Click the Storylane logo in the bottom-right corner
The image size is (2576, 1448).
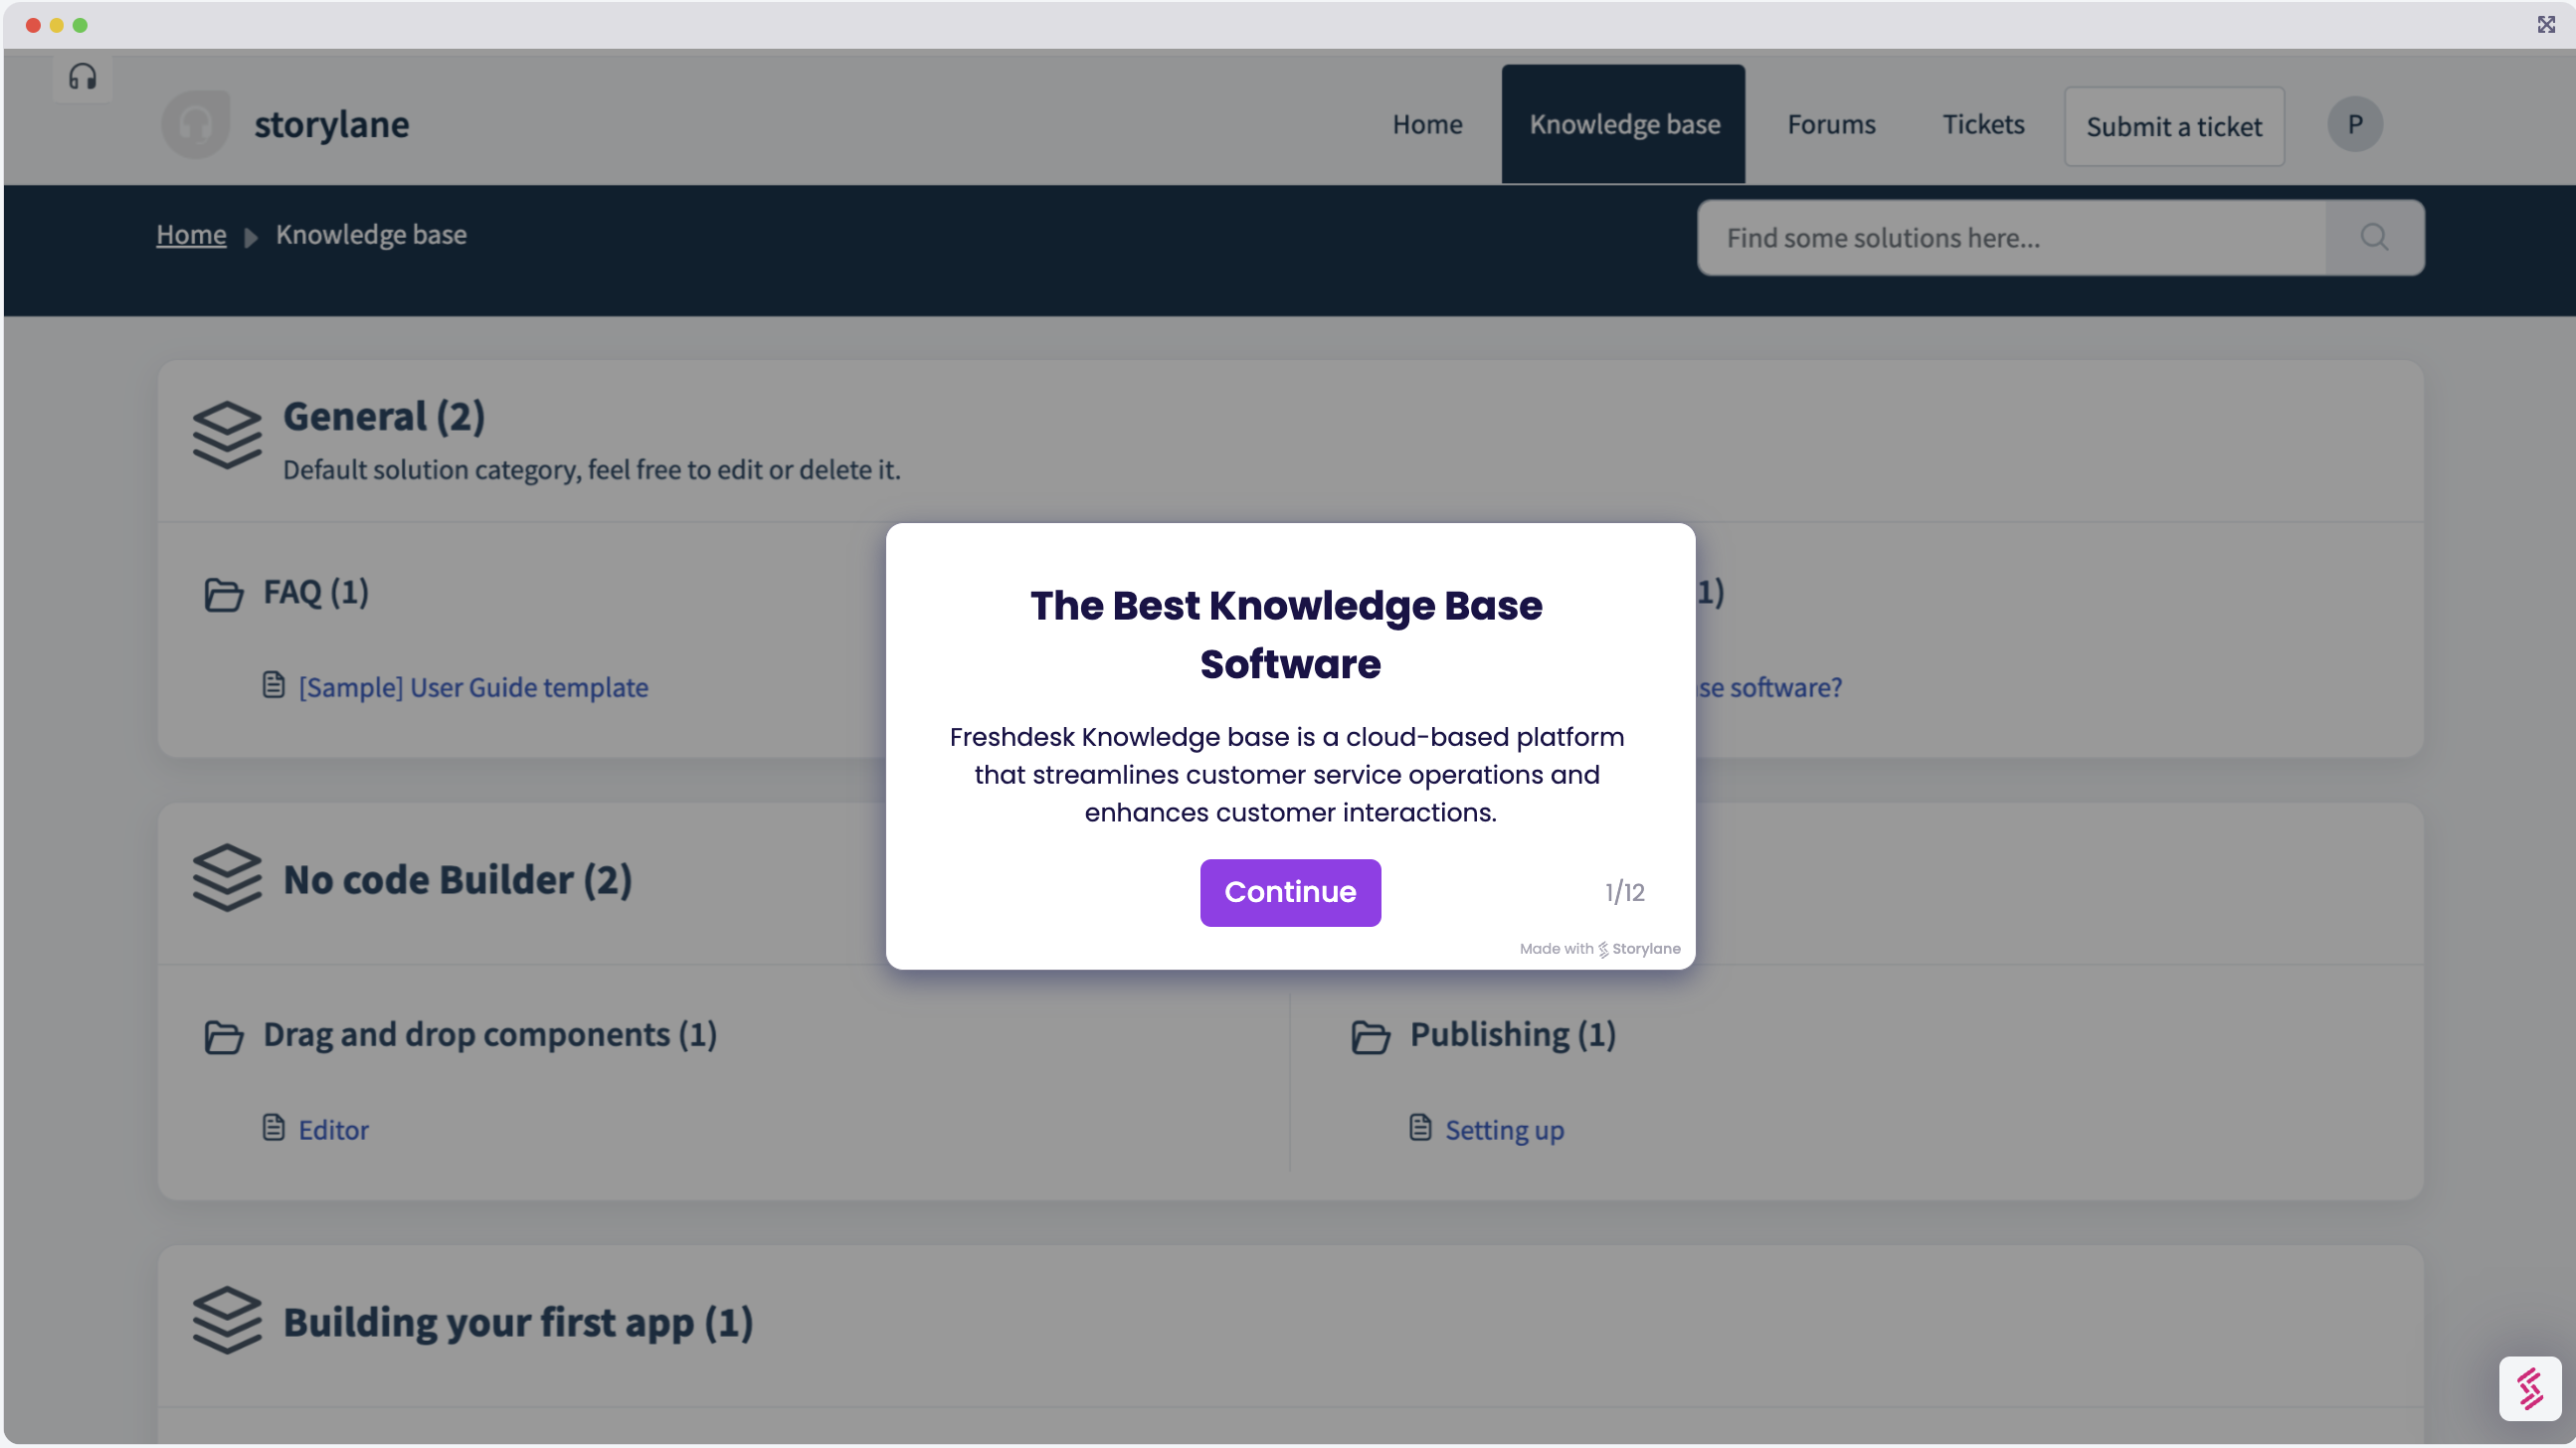point(2530,1388)
